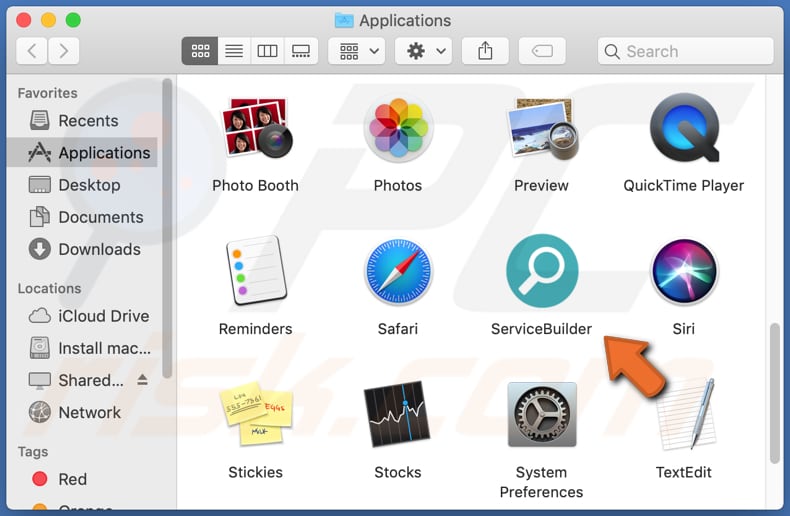Go forward with the right chevron button
Screen dimensions: 790x516
pyautogui.click(x=63, y=51)
